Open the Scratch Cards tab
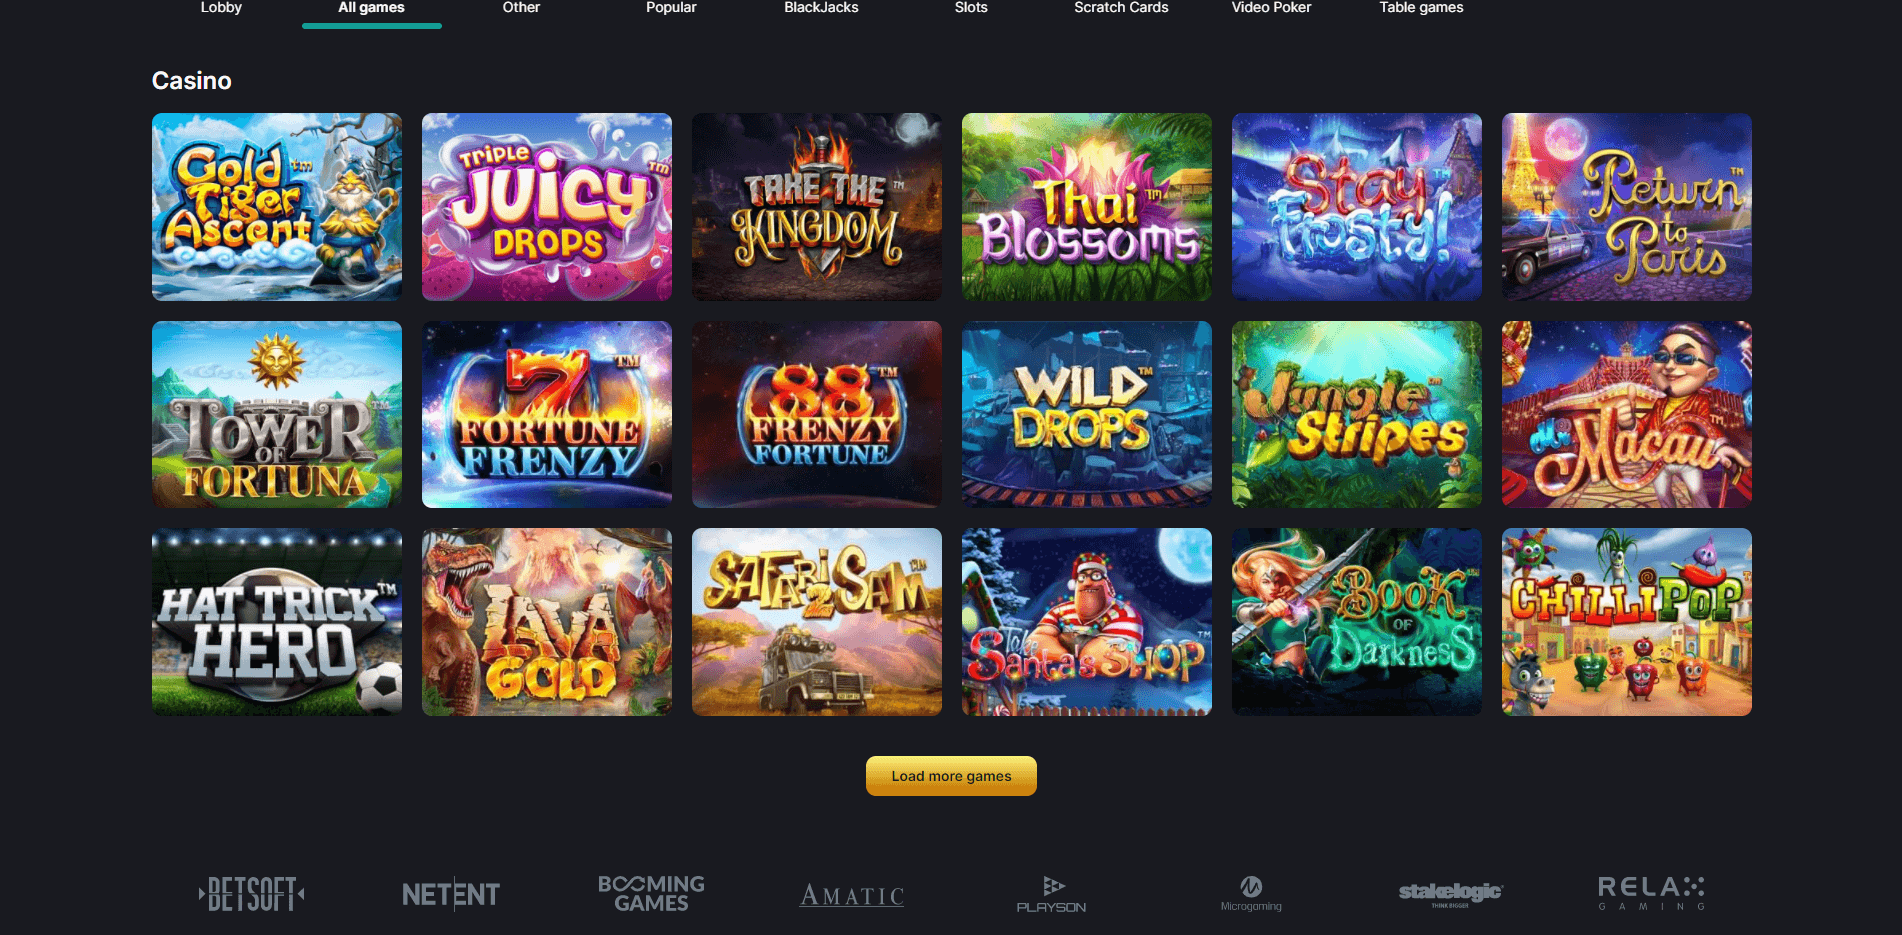Image resolution: width=1902 pixels, height=935 pixels. click(1121, 8)
